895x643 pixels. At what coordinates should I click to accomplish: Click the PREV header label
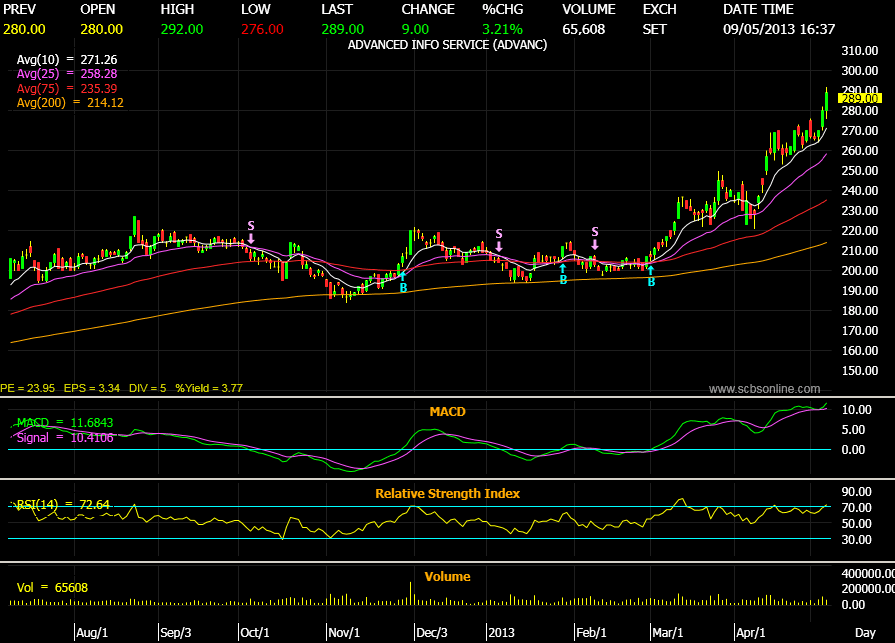(x=19, y=9)
